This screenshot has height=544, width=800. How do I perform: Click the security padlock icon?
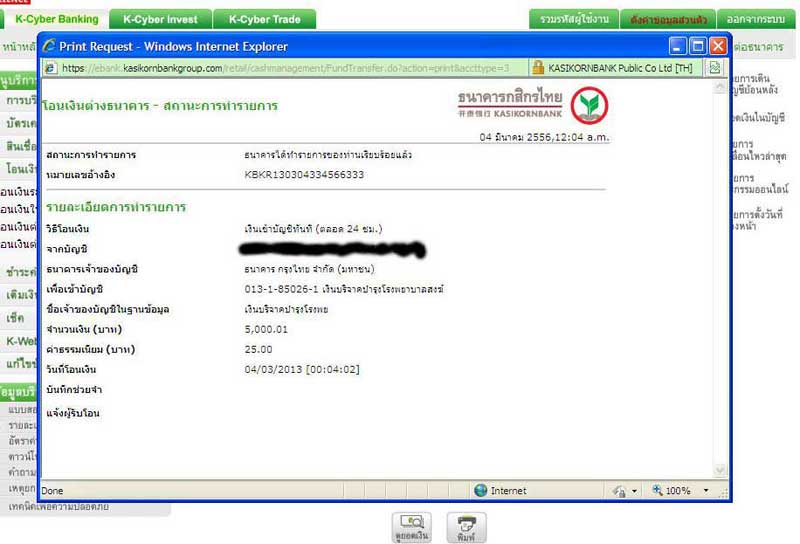coord(538,68)
